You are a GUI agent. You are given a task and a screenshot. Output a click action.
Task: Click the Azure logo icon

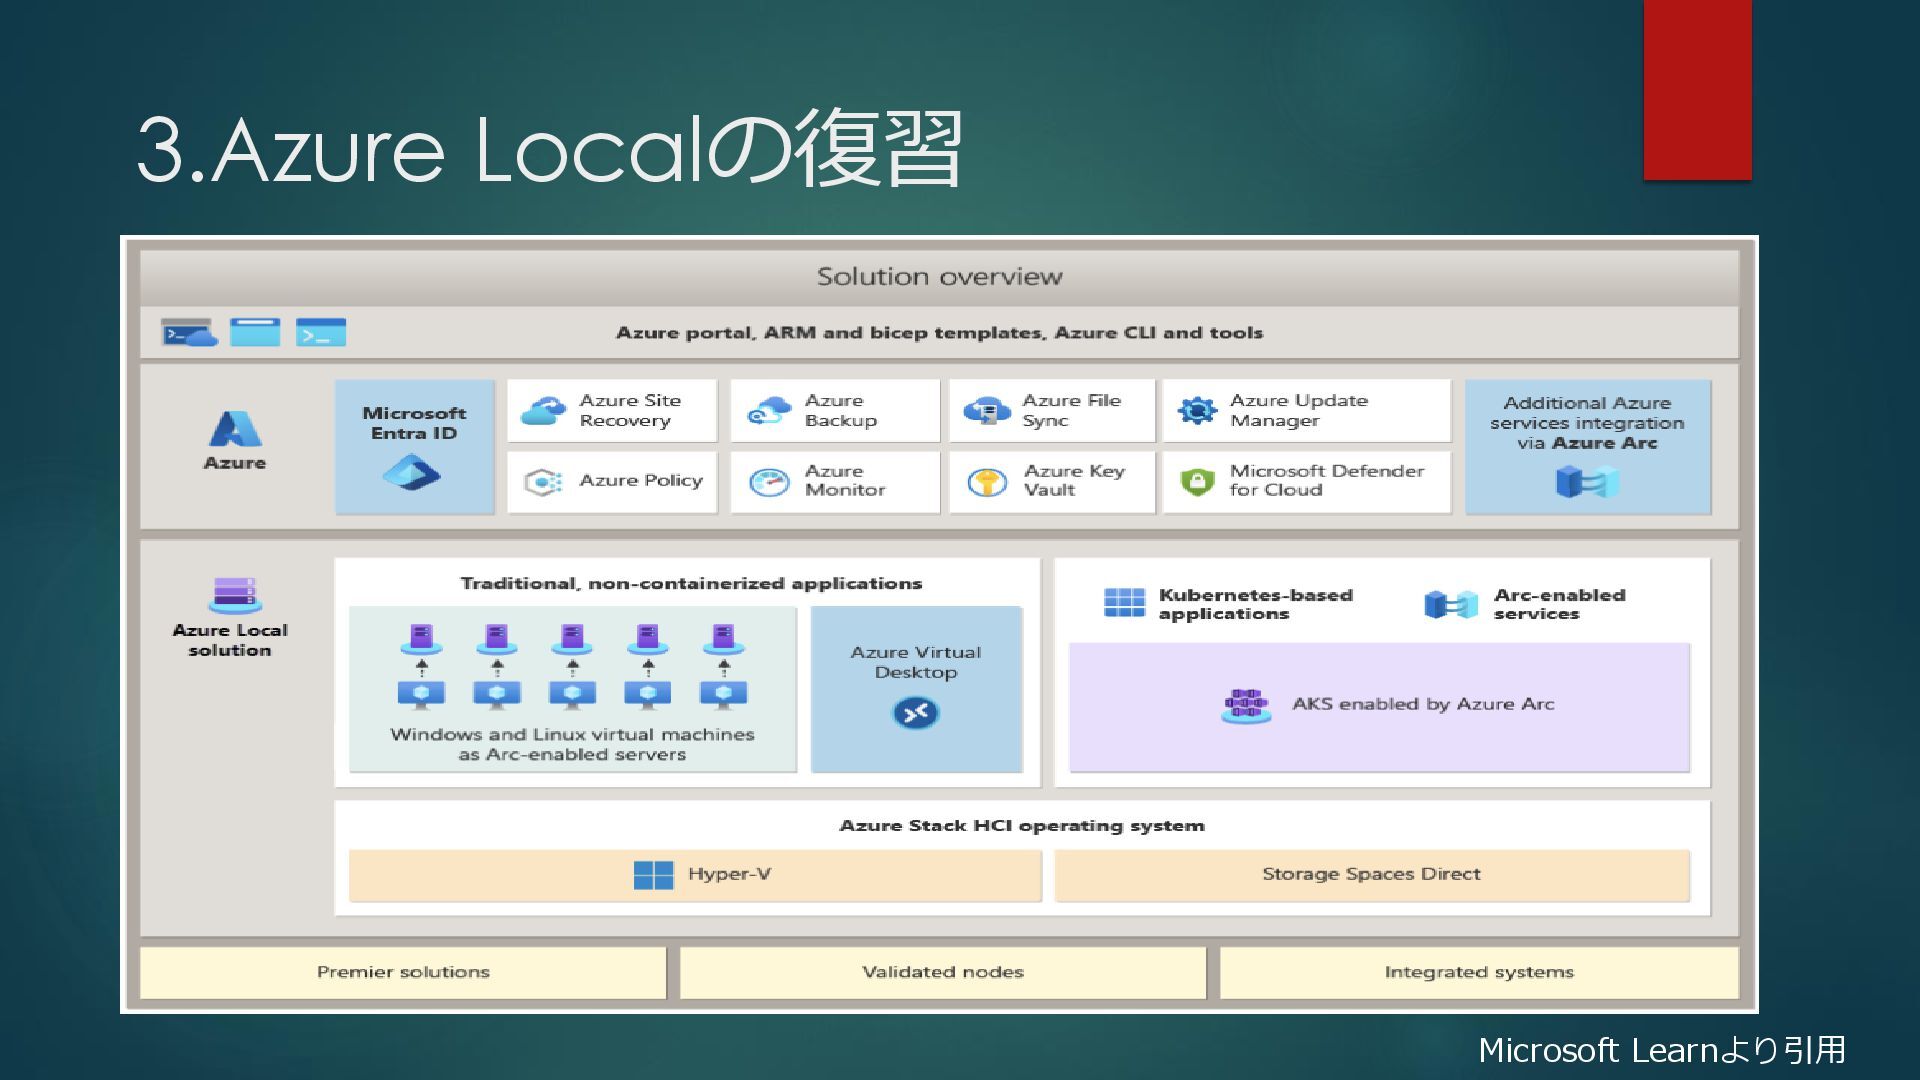(235, 429)
